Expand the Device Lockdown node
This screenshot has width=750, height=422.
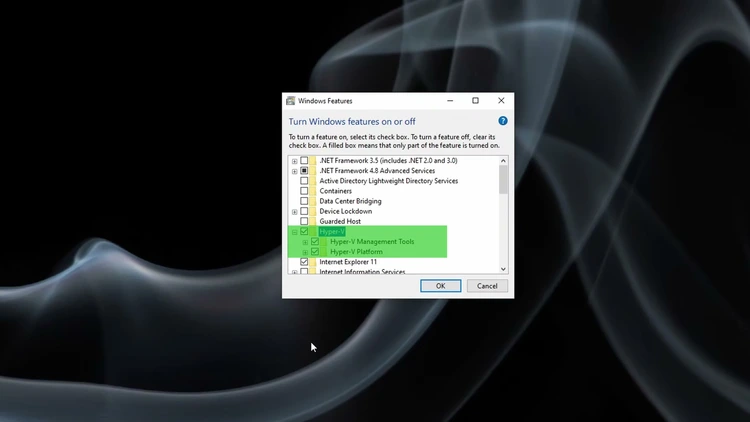click(x=295, y=211)
